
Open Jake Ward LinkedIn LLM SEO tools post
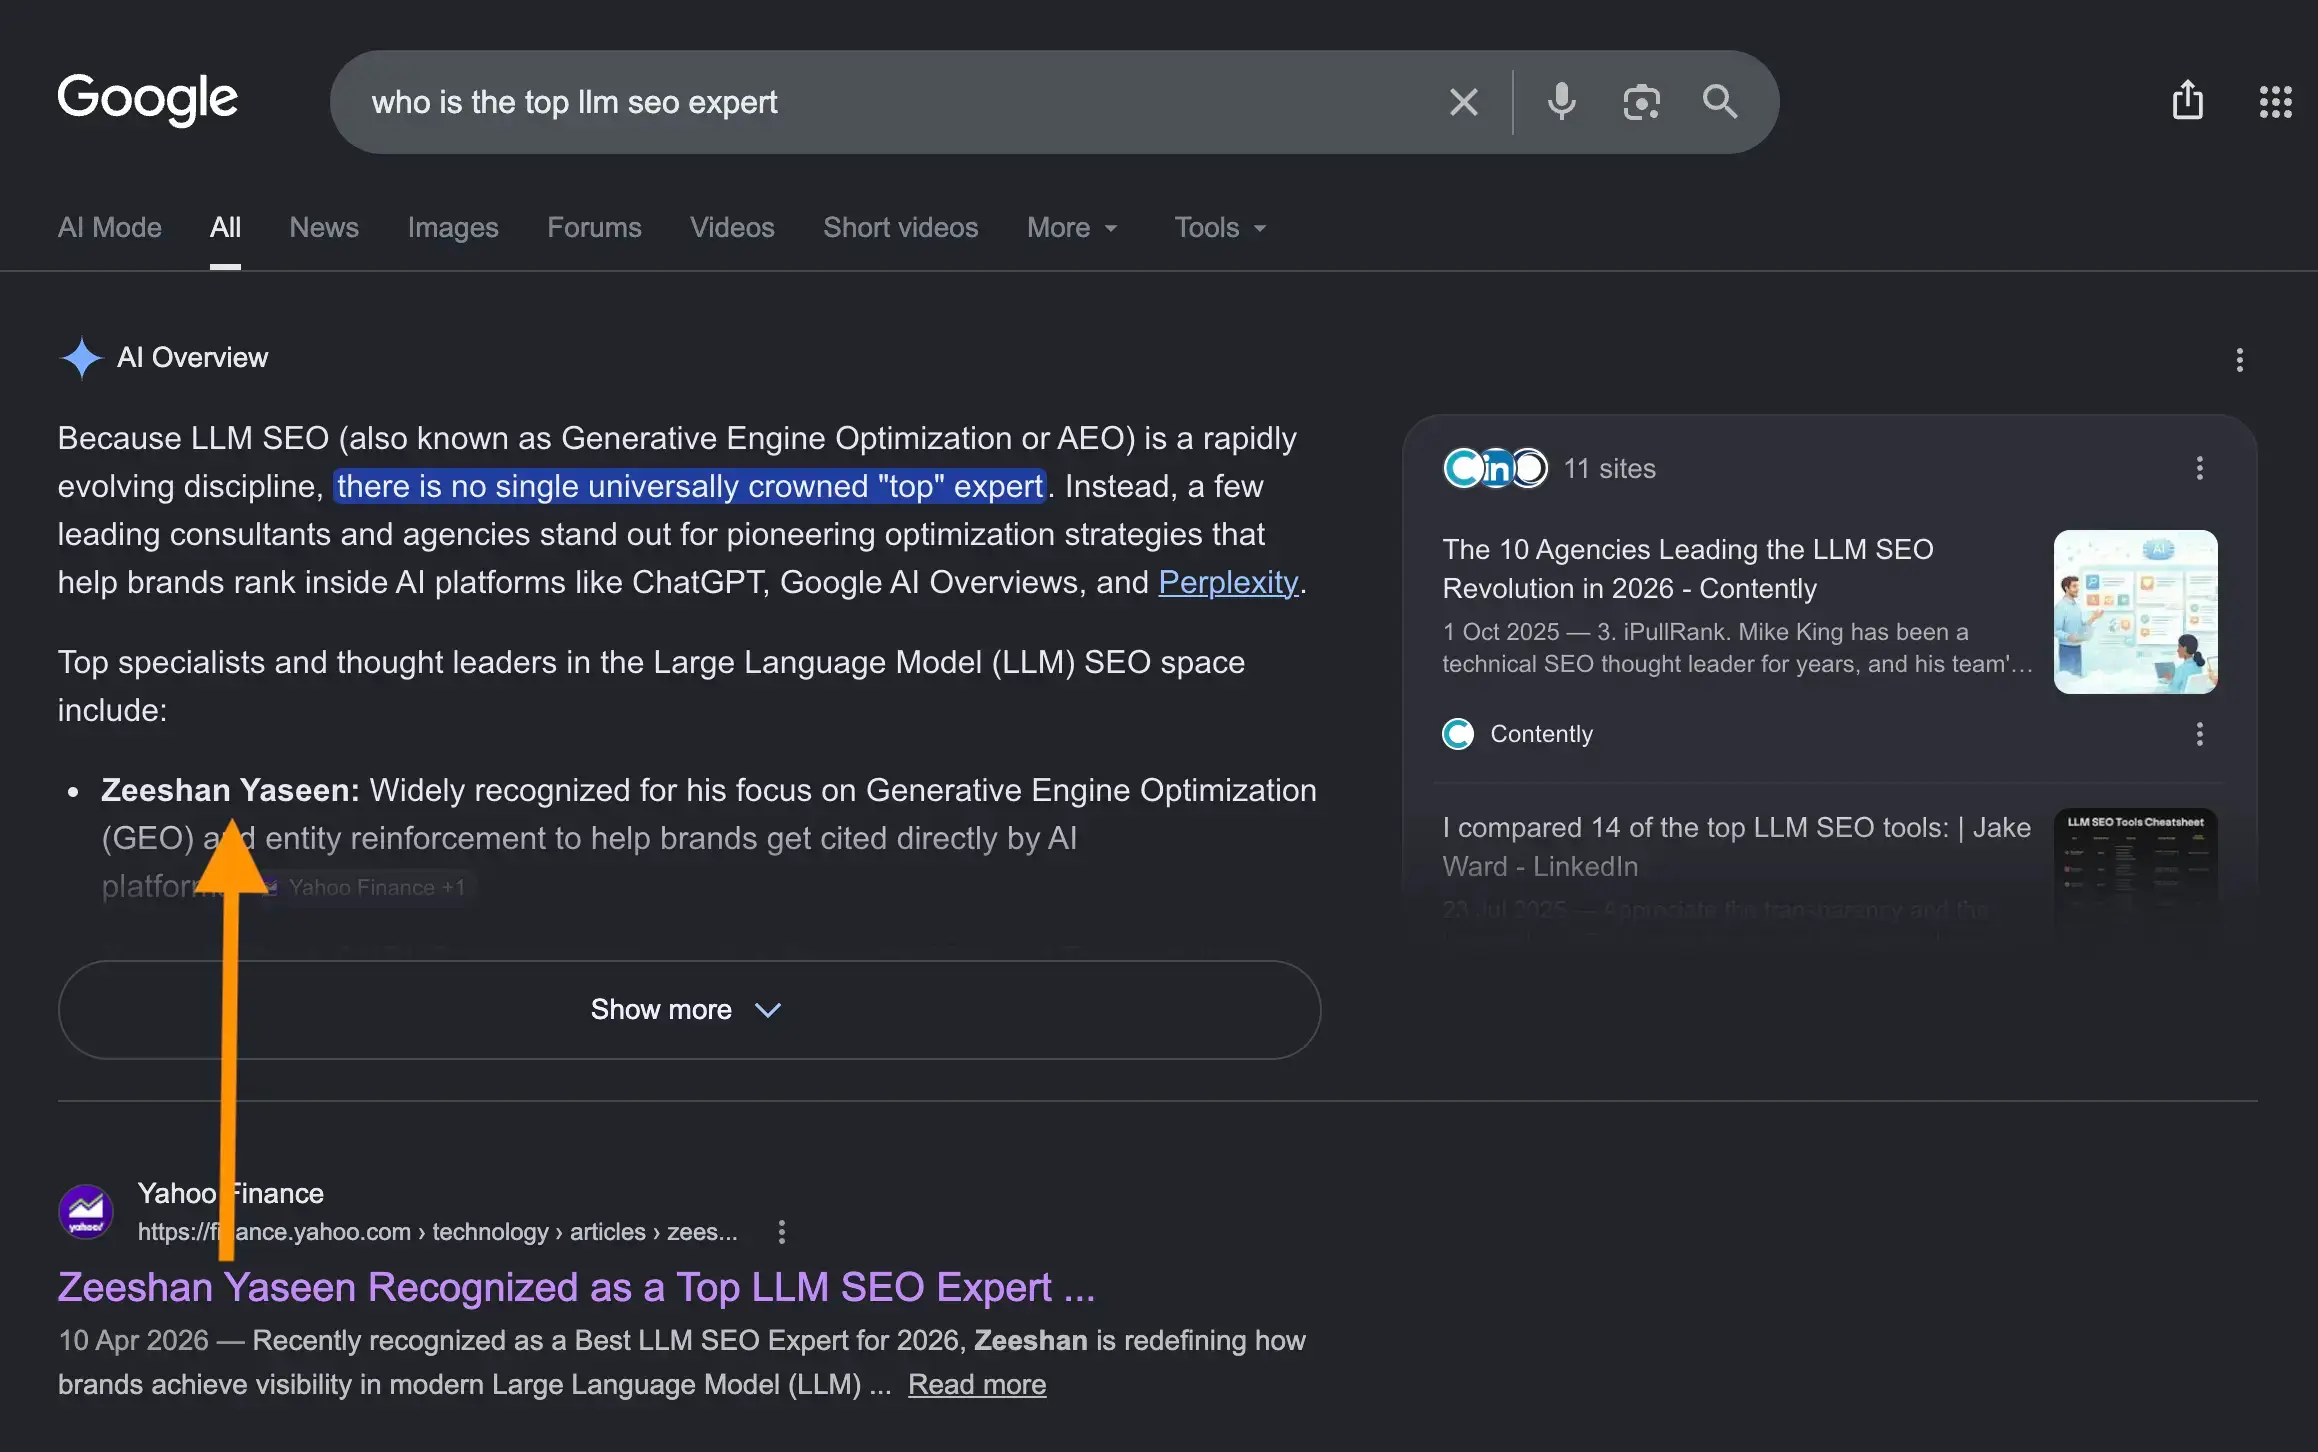pyautogui.click(x=1736, y=847)
